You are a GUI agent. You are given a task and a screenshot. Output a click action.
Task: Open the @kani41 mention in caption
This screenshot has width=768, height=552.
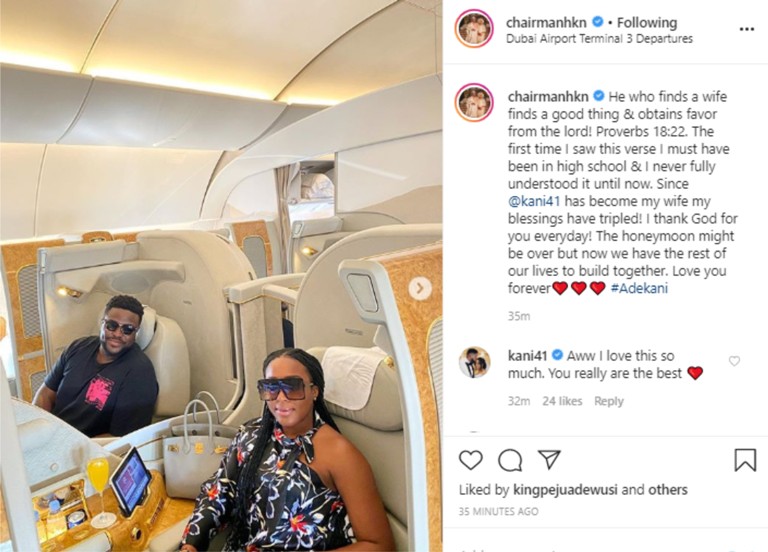[x=534, y=201]
